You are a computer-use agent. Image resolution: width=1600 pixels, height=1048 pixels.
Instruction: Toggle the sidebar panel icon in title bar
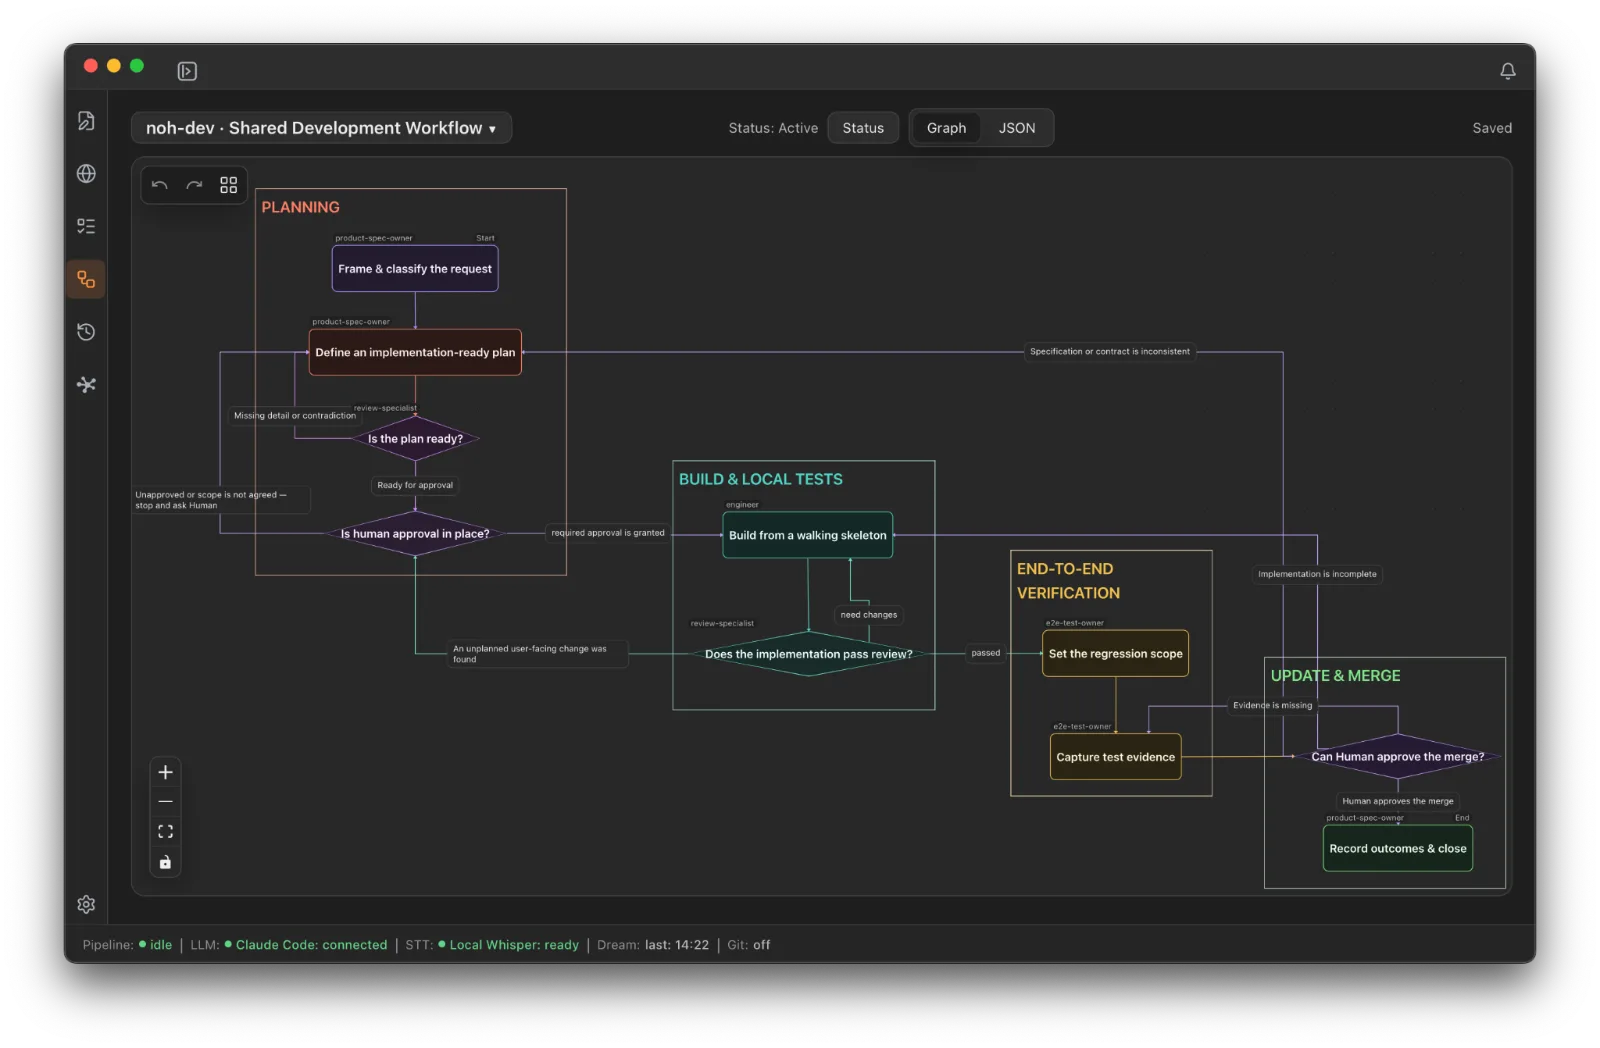[187, 71]
